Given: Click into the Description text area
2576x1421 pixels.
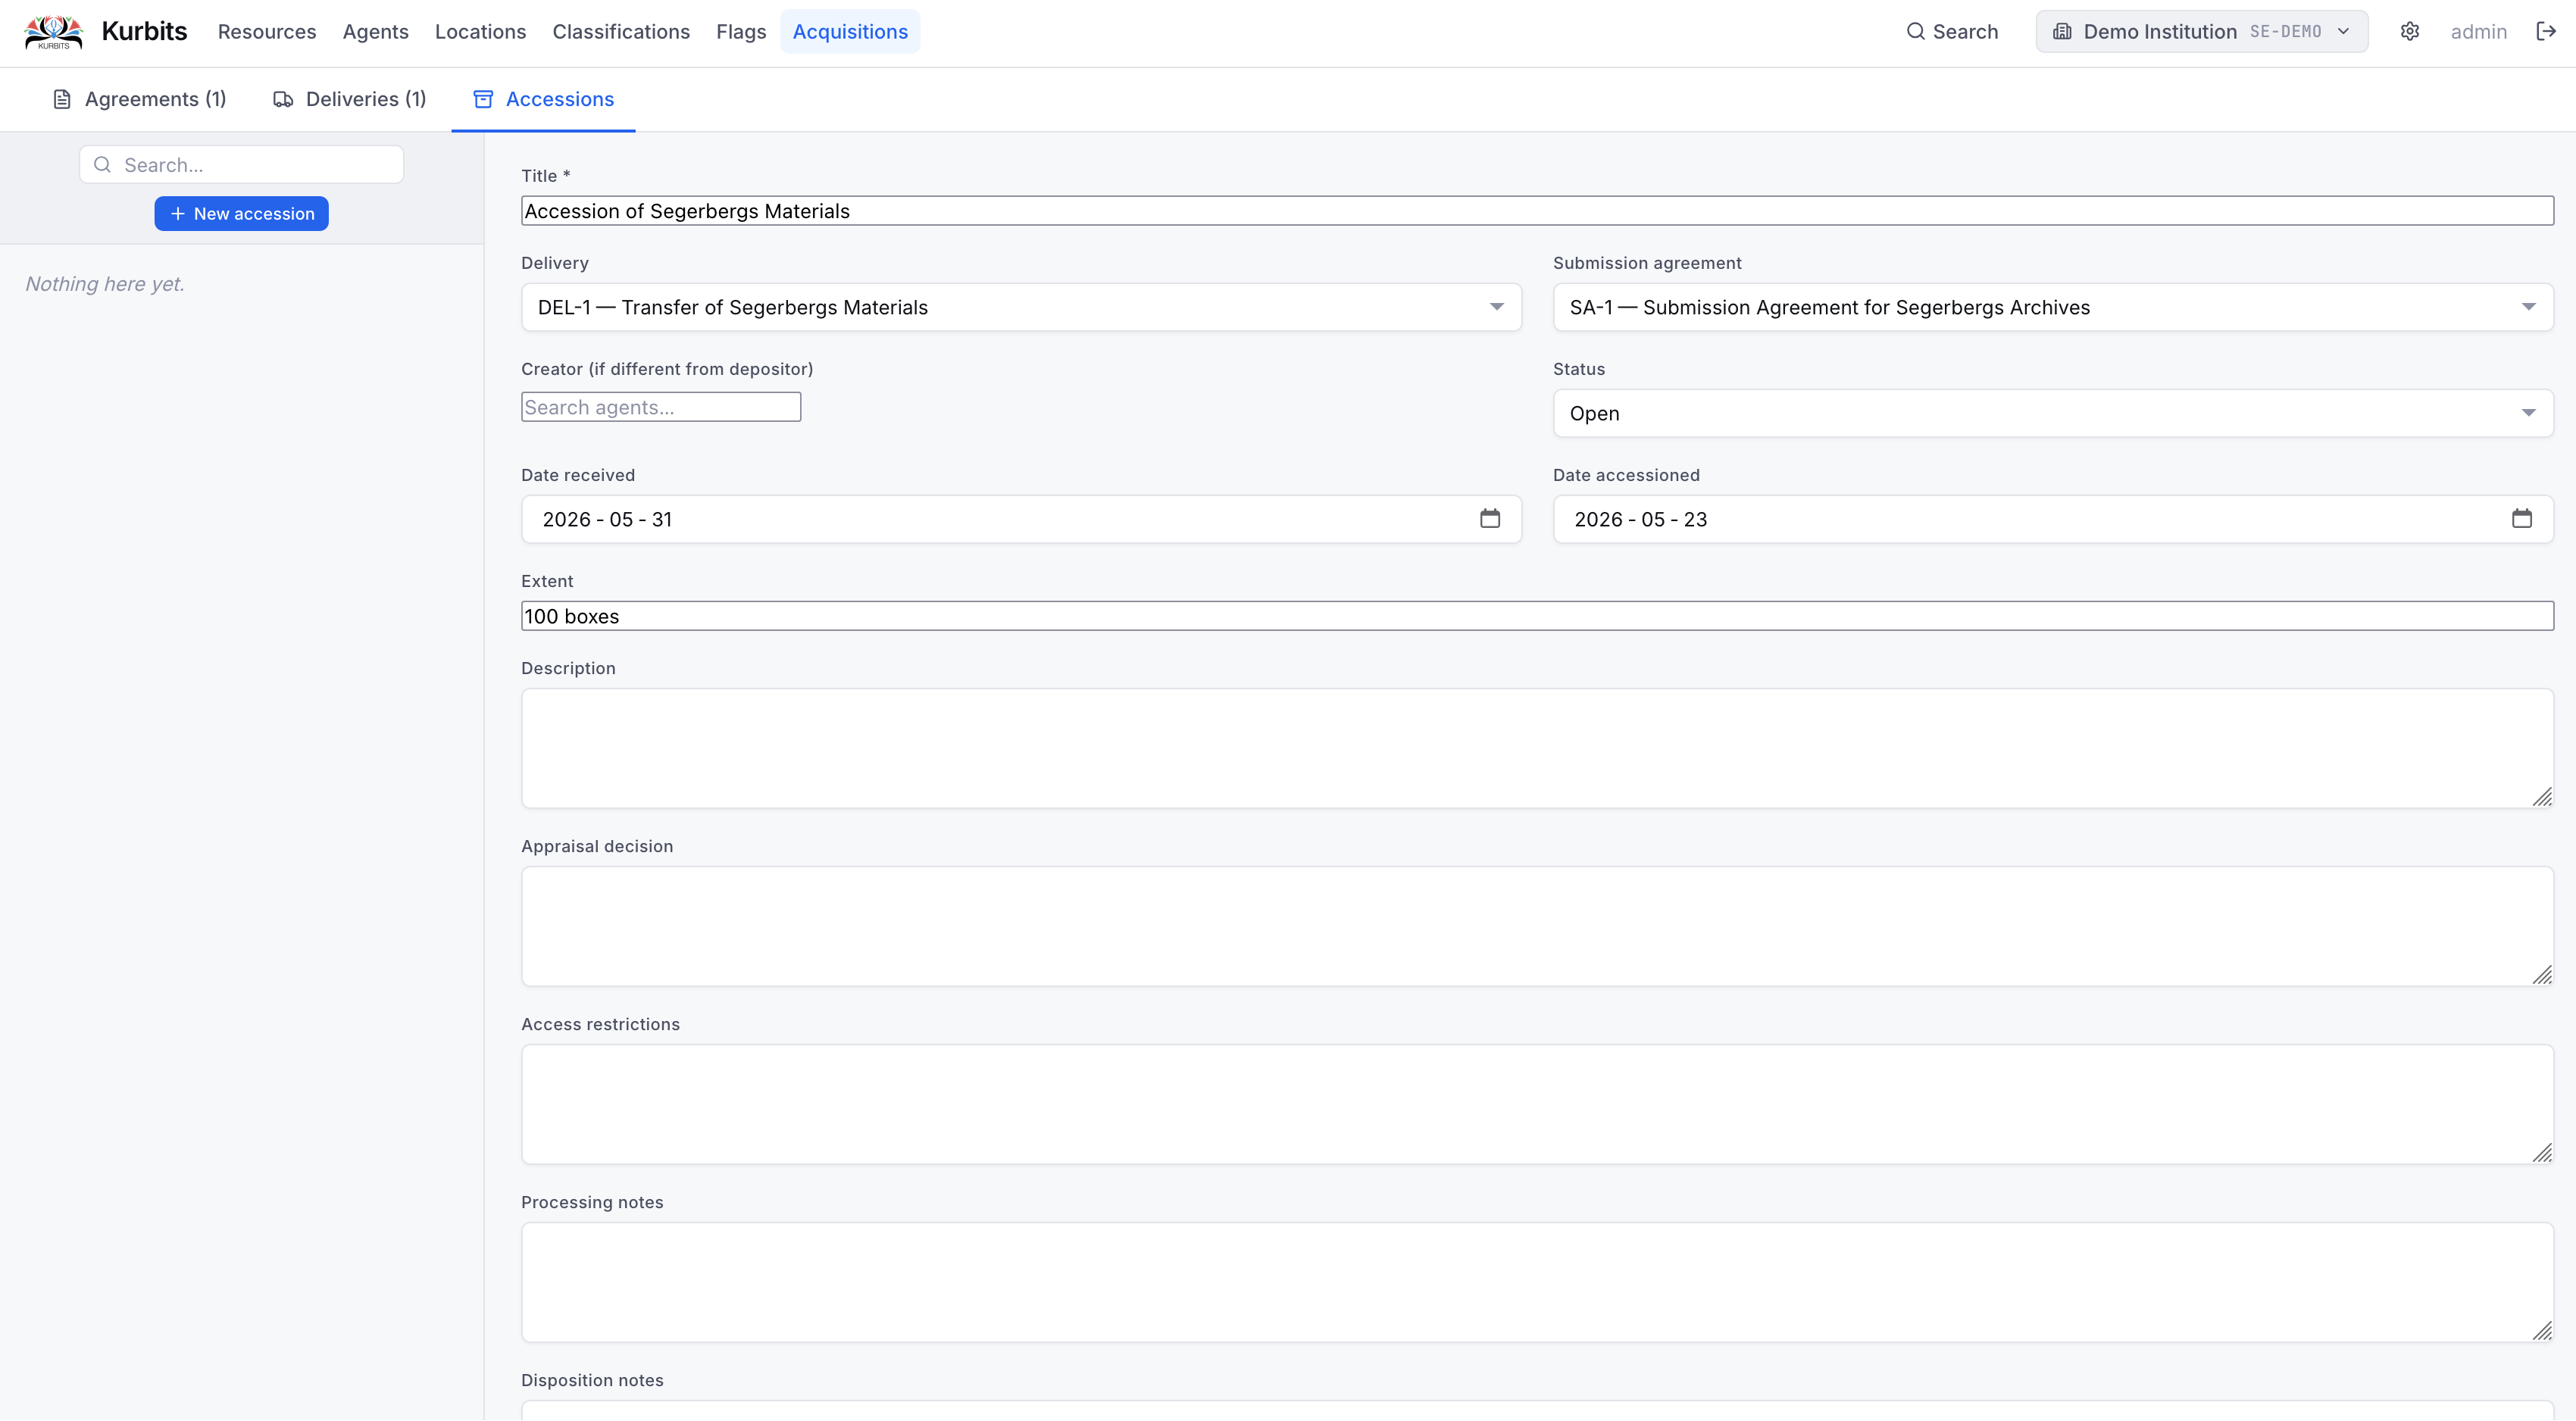Looking at the screenshot, I should 1537,748.
